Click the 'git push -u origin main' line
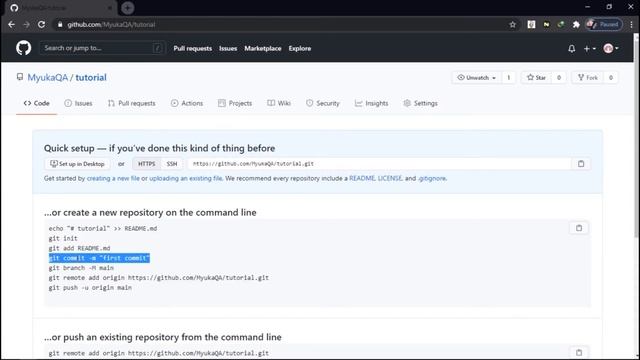640x360 pixels. click(x=90, y=287)
